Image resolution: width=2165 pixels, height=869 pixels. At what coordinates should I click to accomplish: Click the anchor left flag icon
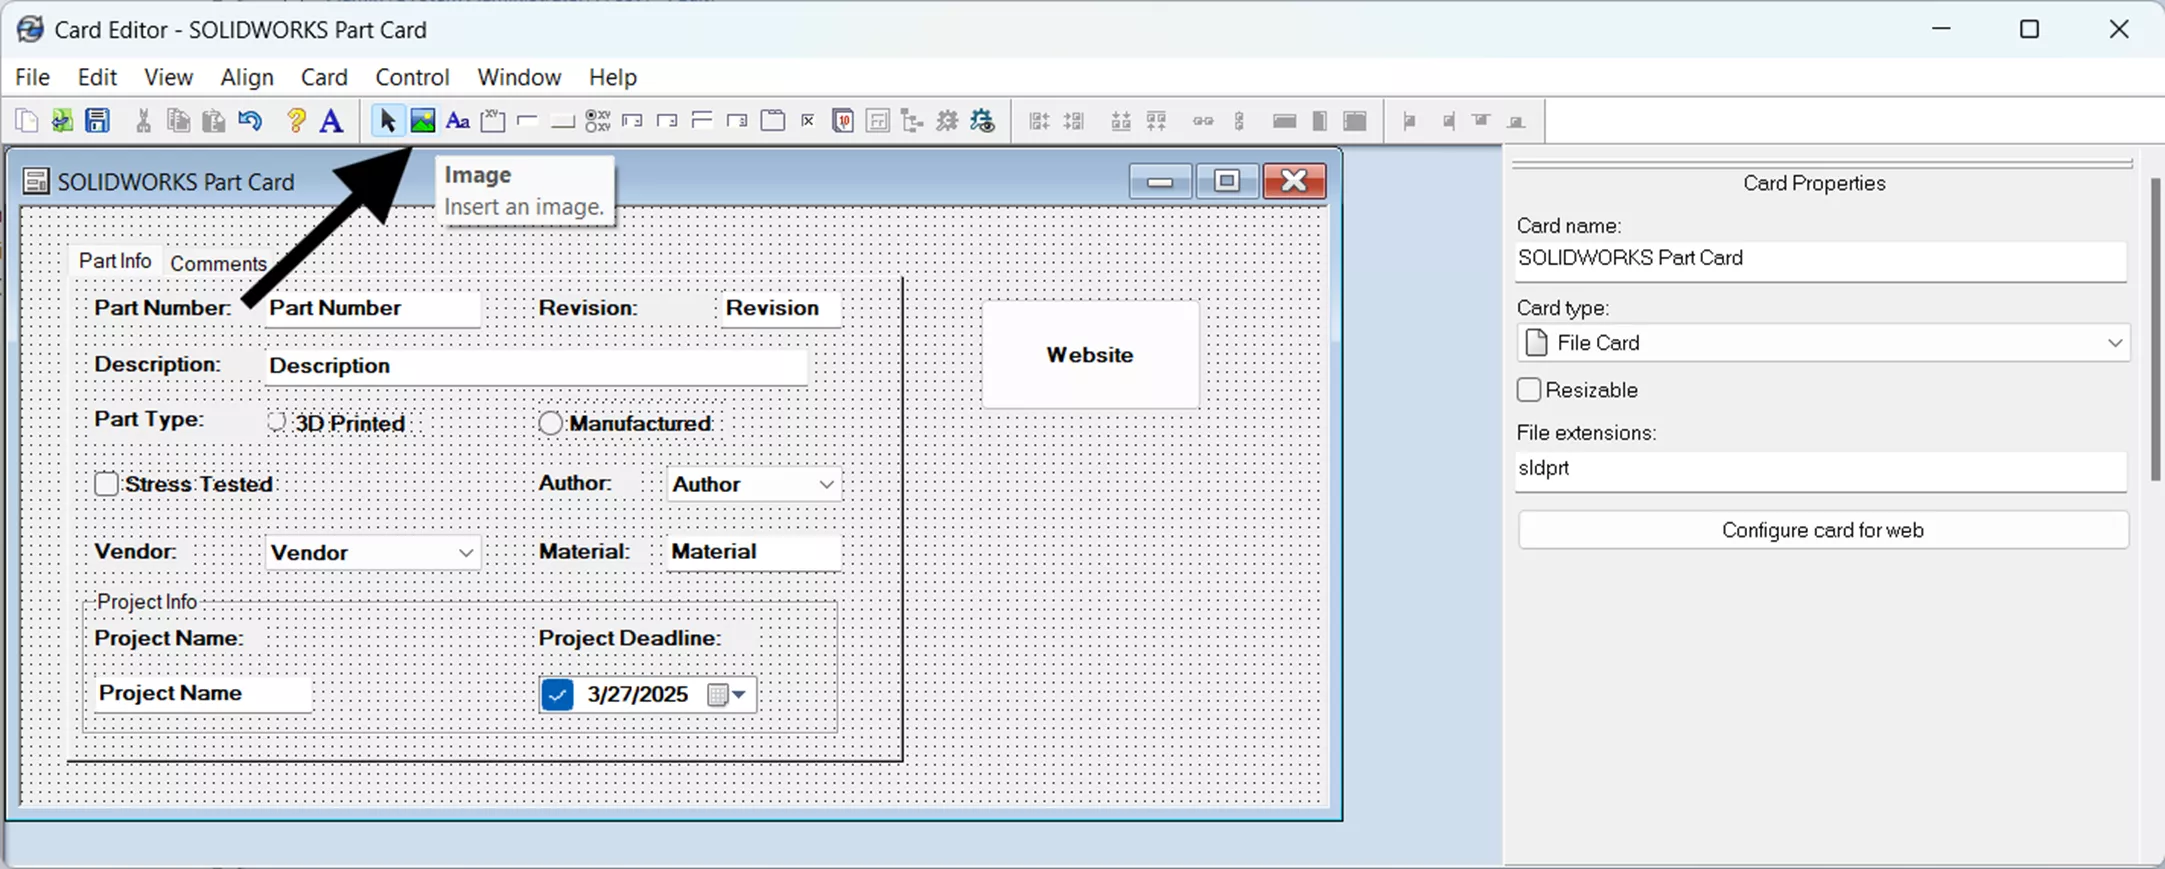[1410, 121]
